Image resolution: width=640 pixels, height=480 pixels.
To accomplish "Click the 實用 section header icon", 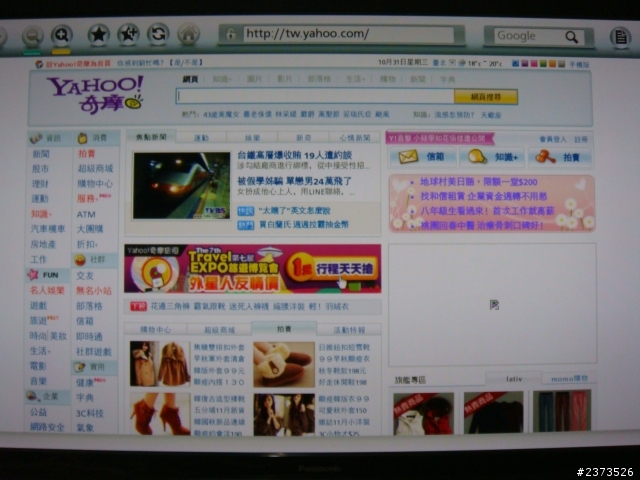I will (79, 367).
